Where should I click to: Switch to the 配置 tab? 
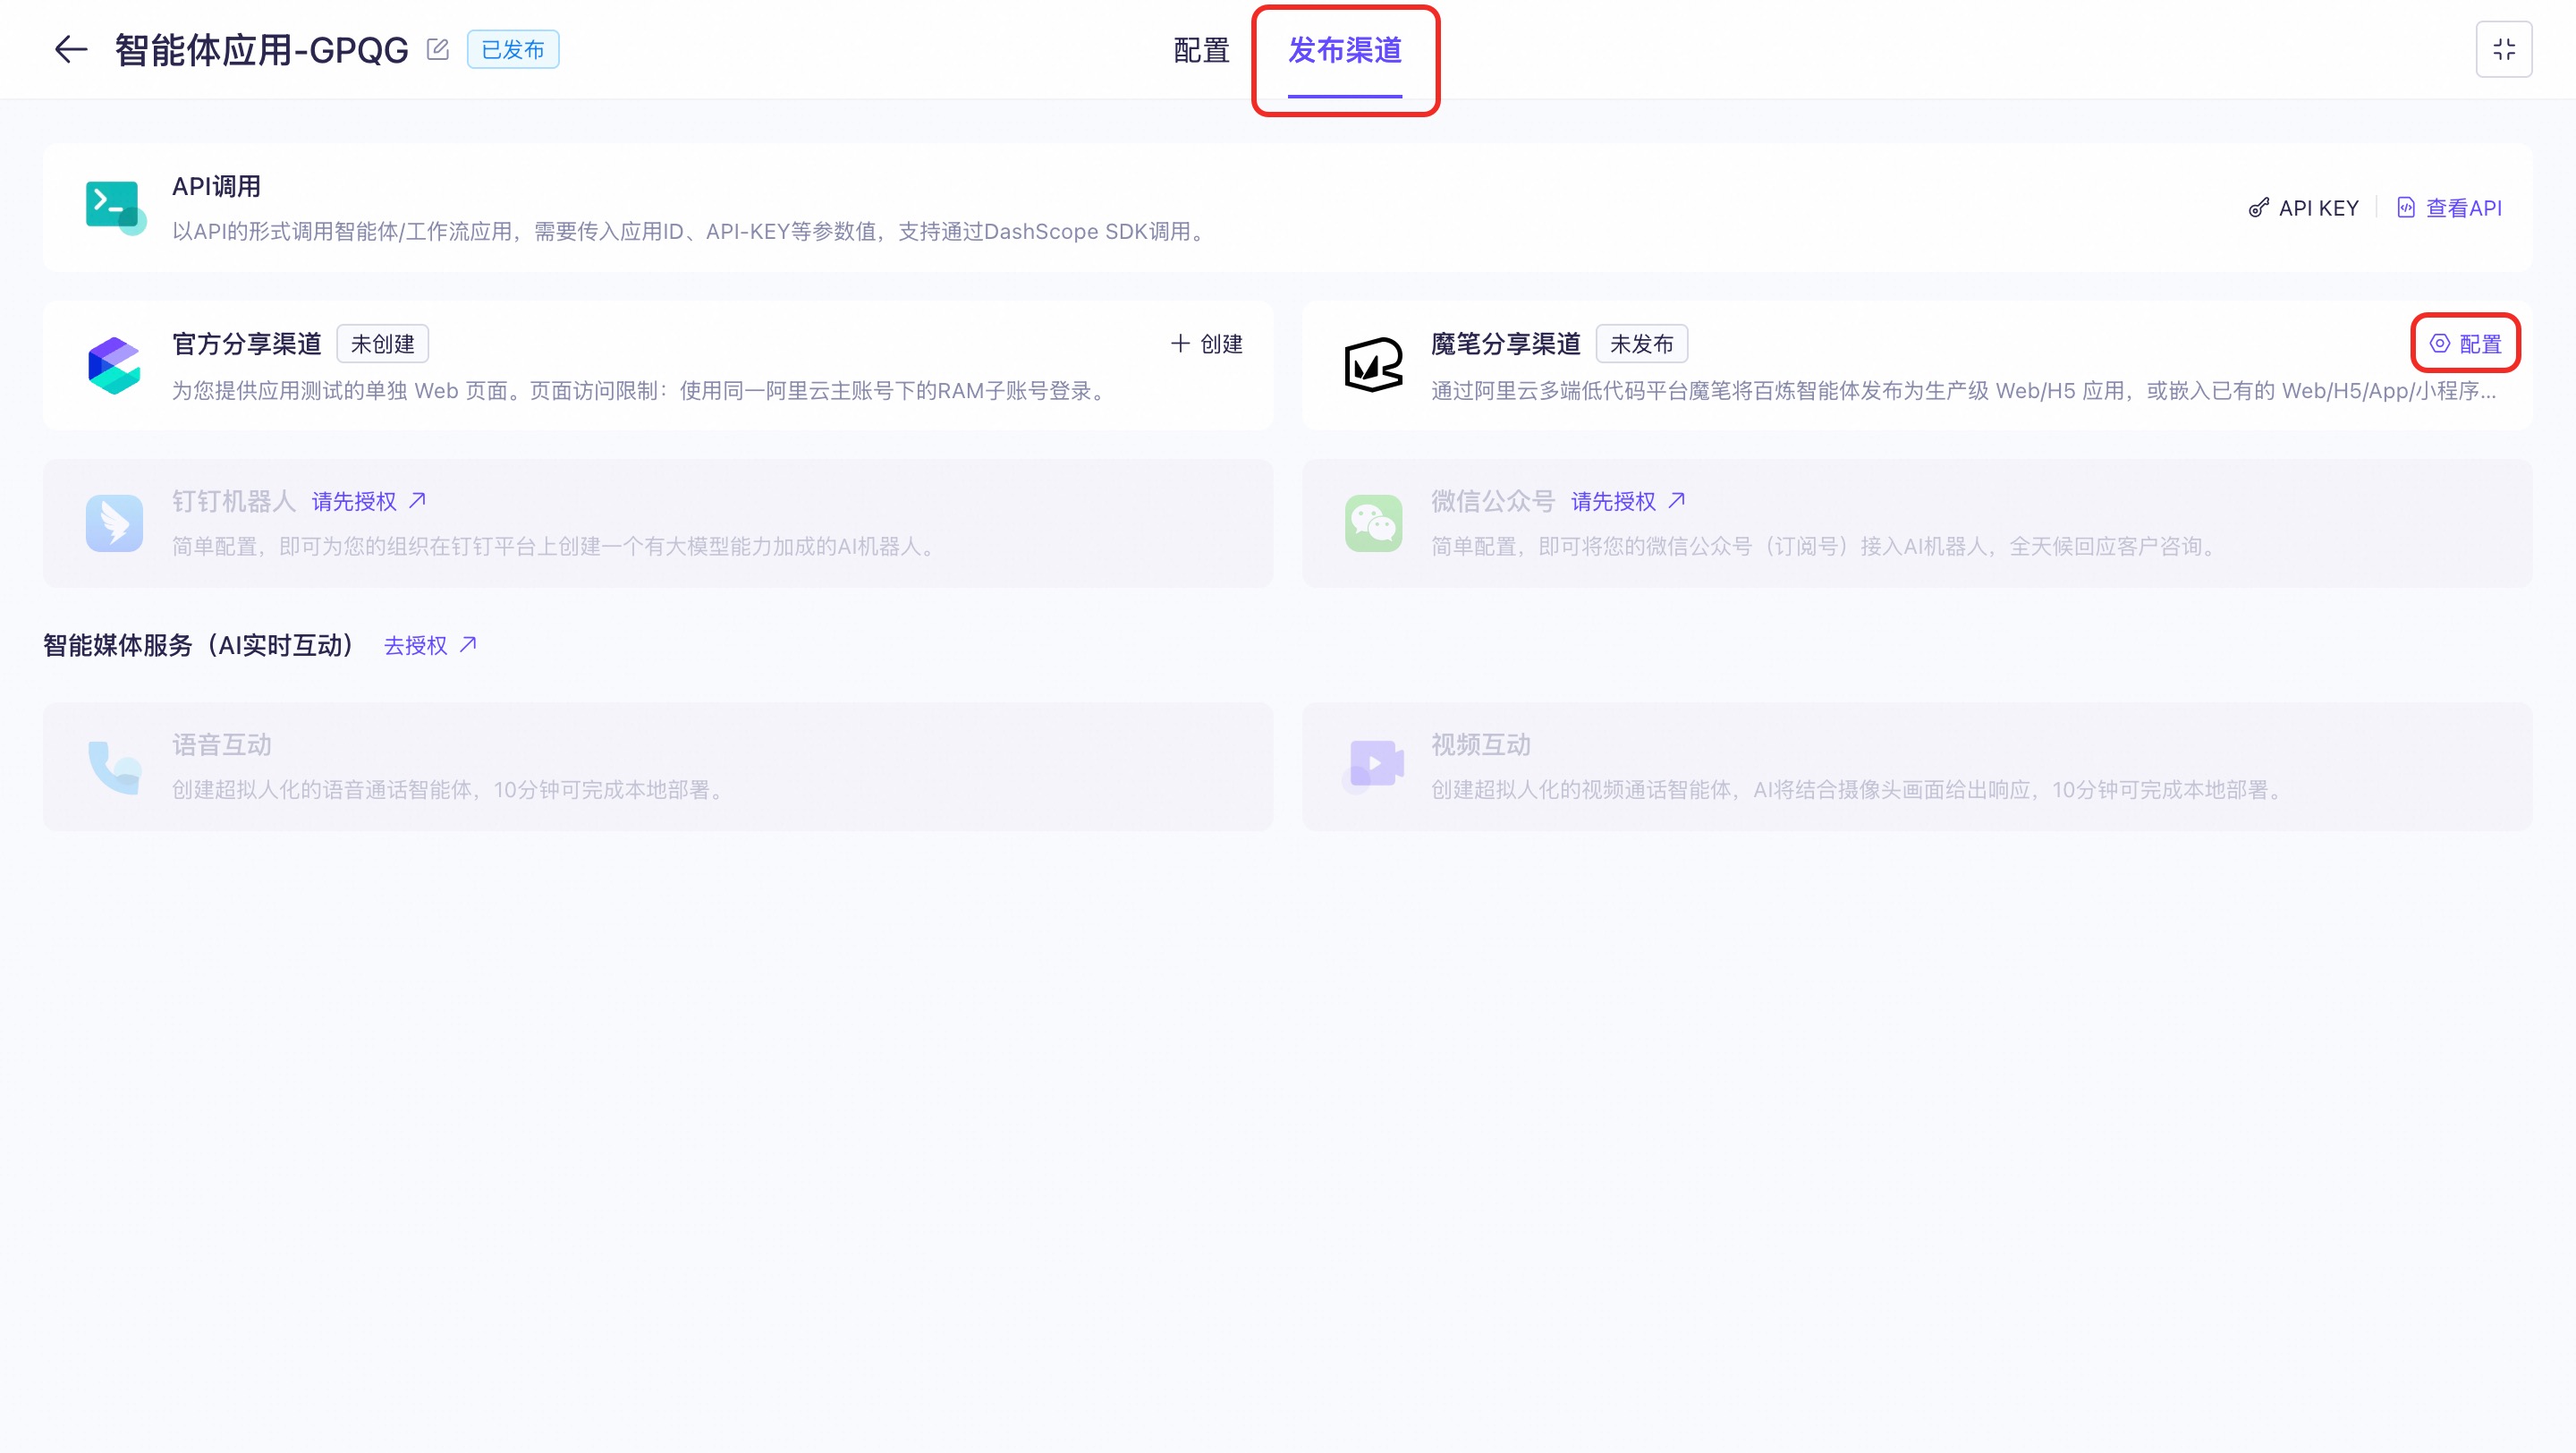(1201, 50)
